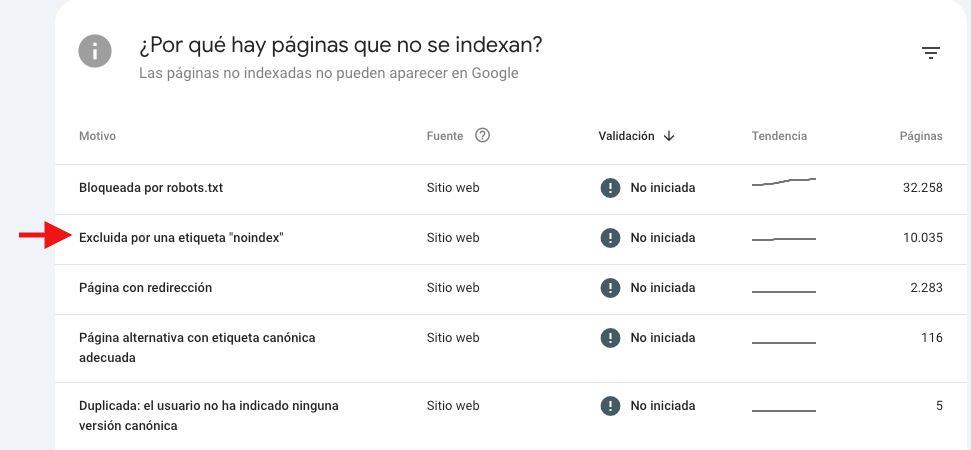Viewport: 971px width, 450px height.
Task: Click alert icon in the canónica adecuada row
Action: click(x=610, y=338)
